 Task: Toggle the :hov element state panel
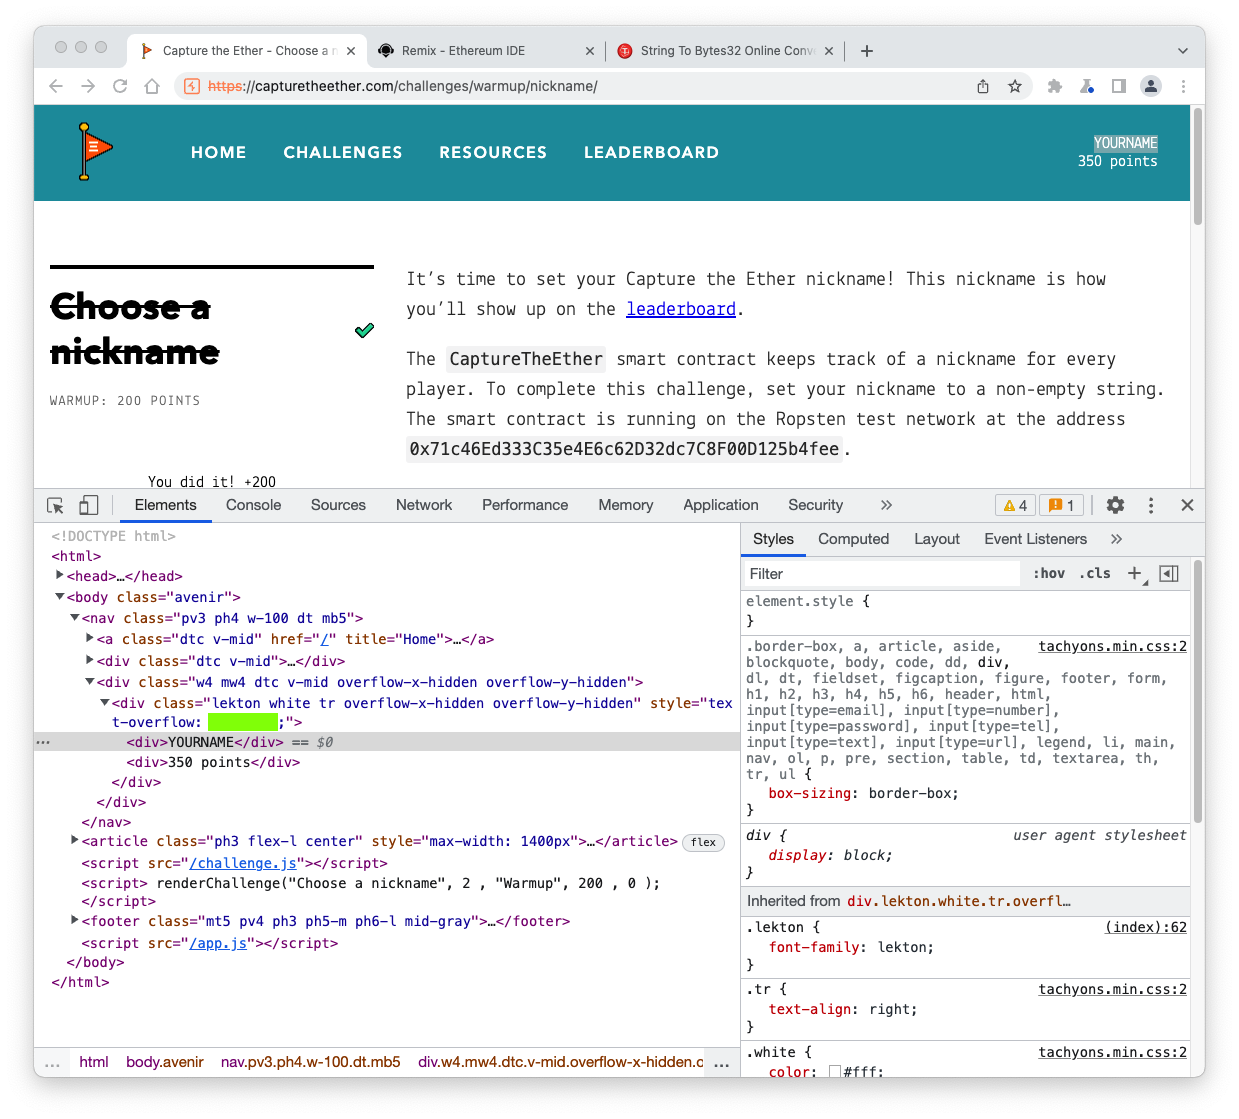click(1048, 573)
